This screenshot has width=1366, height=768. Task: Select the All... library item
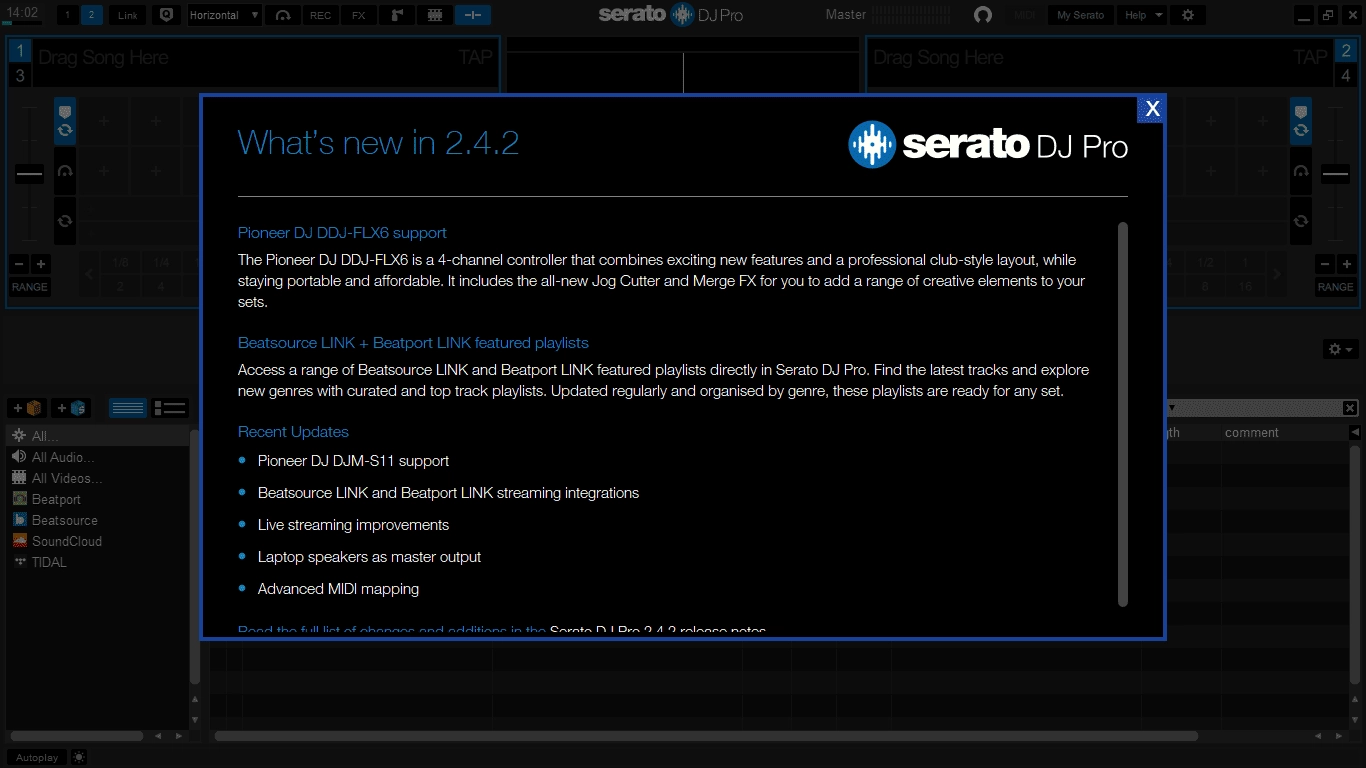(x=97, y=436)
